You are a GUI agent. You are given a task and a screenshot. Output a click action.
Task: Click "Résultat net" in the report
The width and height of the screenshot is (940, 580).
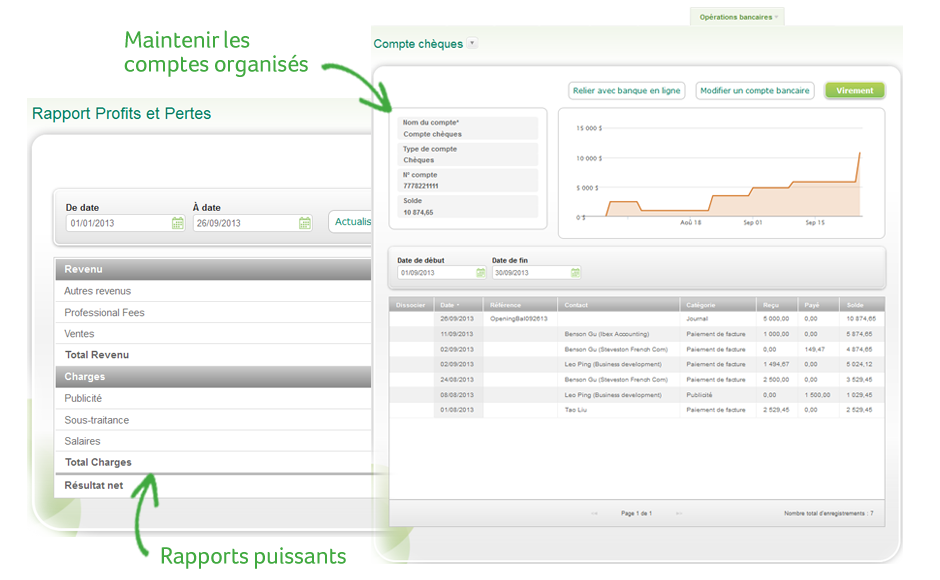click(x=95, y=483)
